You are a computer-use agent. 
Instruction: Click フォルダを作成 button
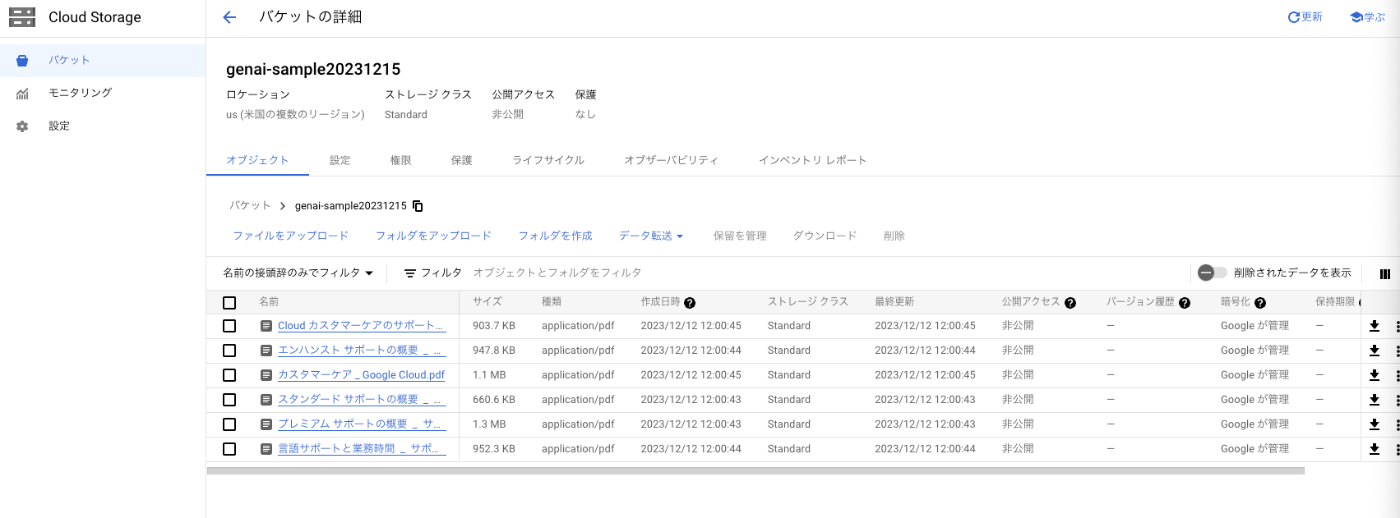pyautogui.click(x=555, y=236)
